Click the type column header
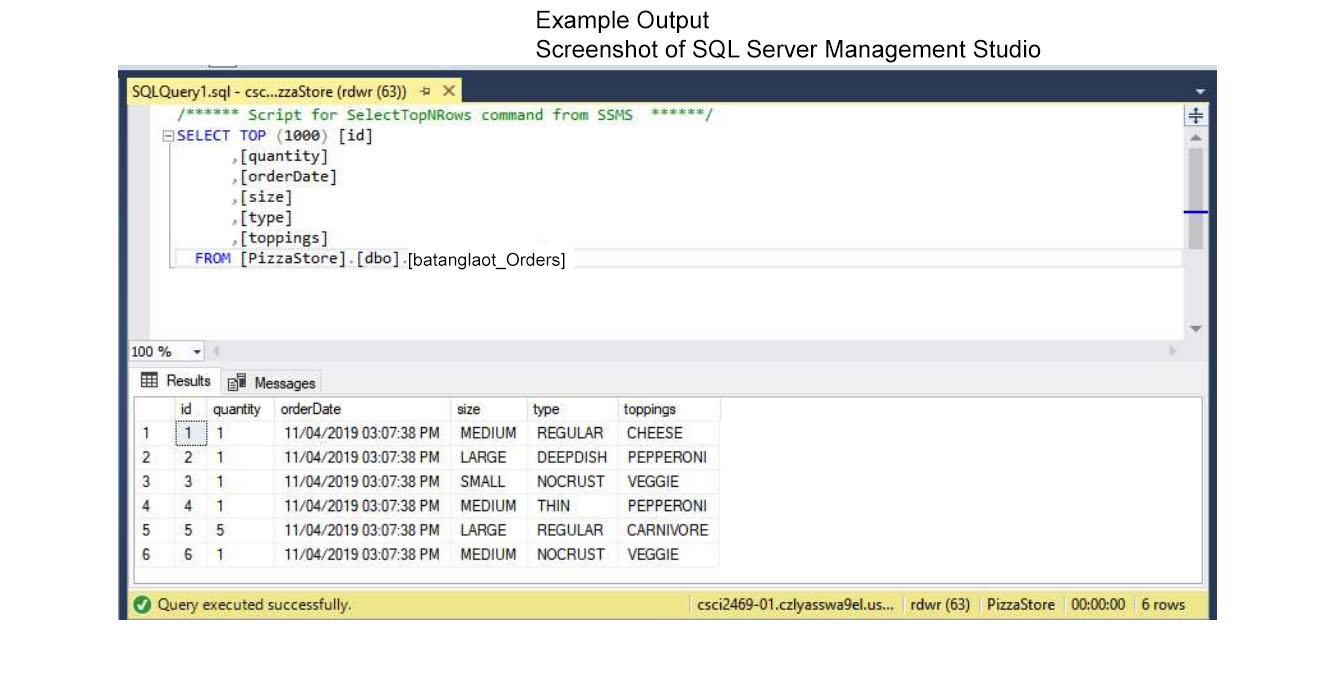The image size is (1320, 681). click(x=572, y=409)
